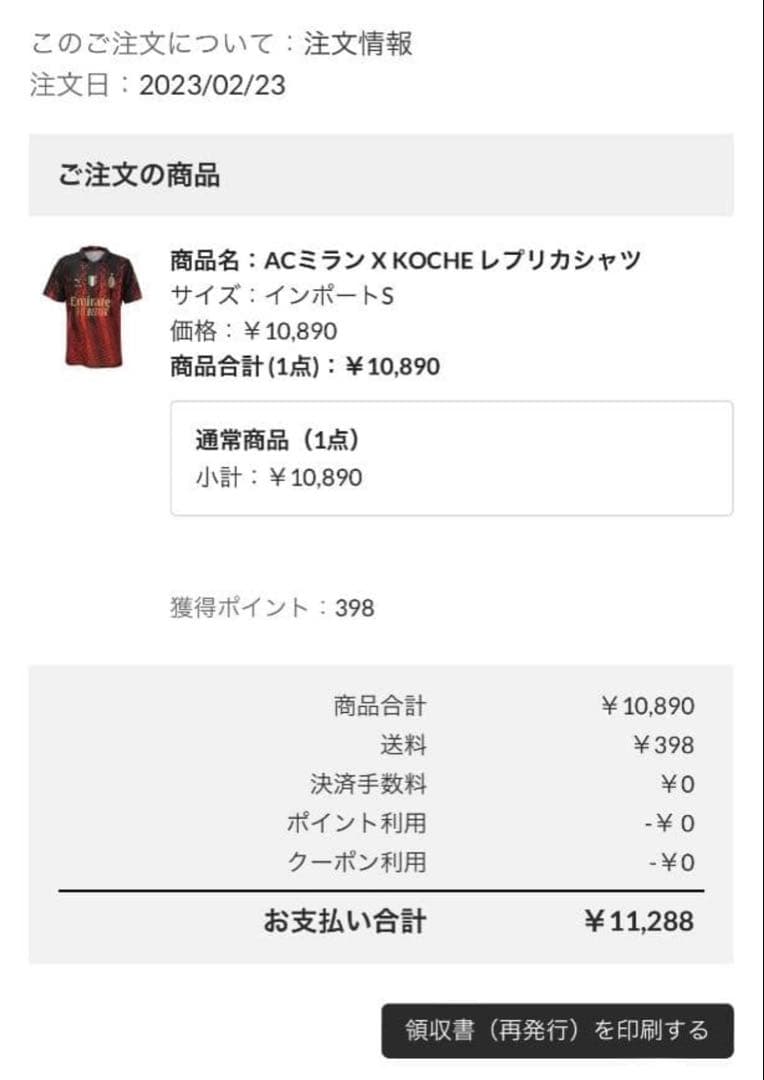Click the 送料 shipping fee label
764x1080 pixels.
[402, 745]
